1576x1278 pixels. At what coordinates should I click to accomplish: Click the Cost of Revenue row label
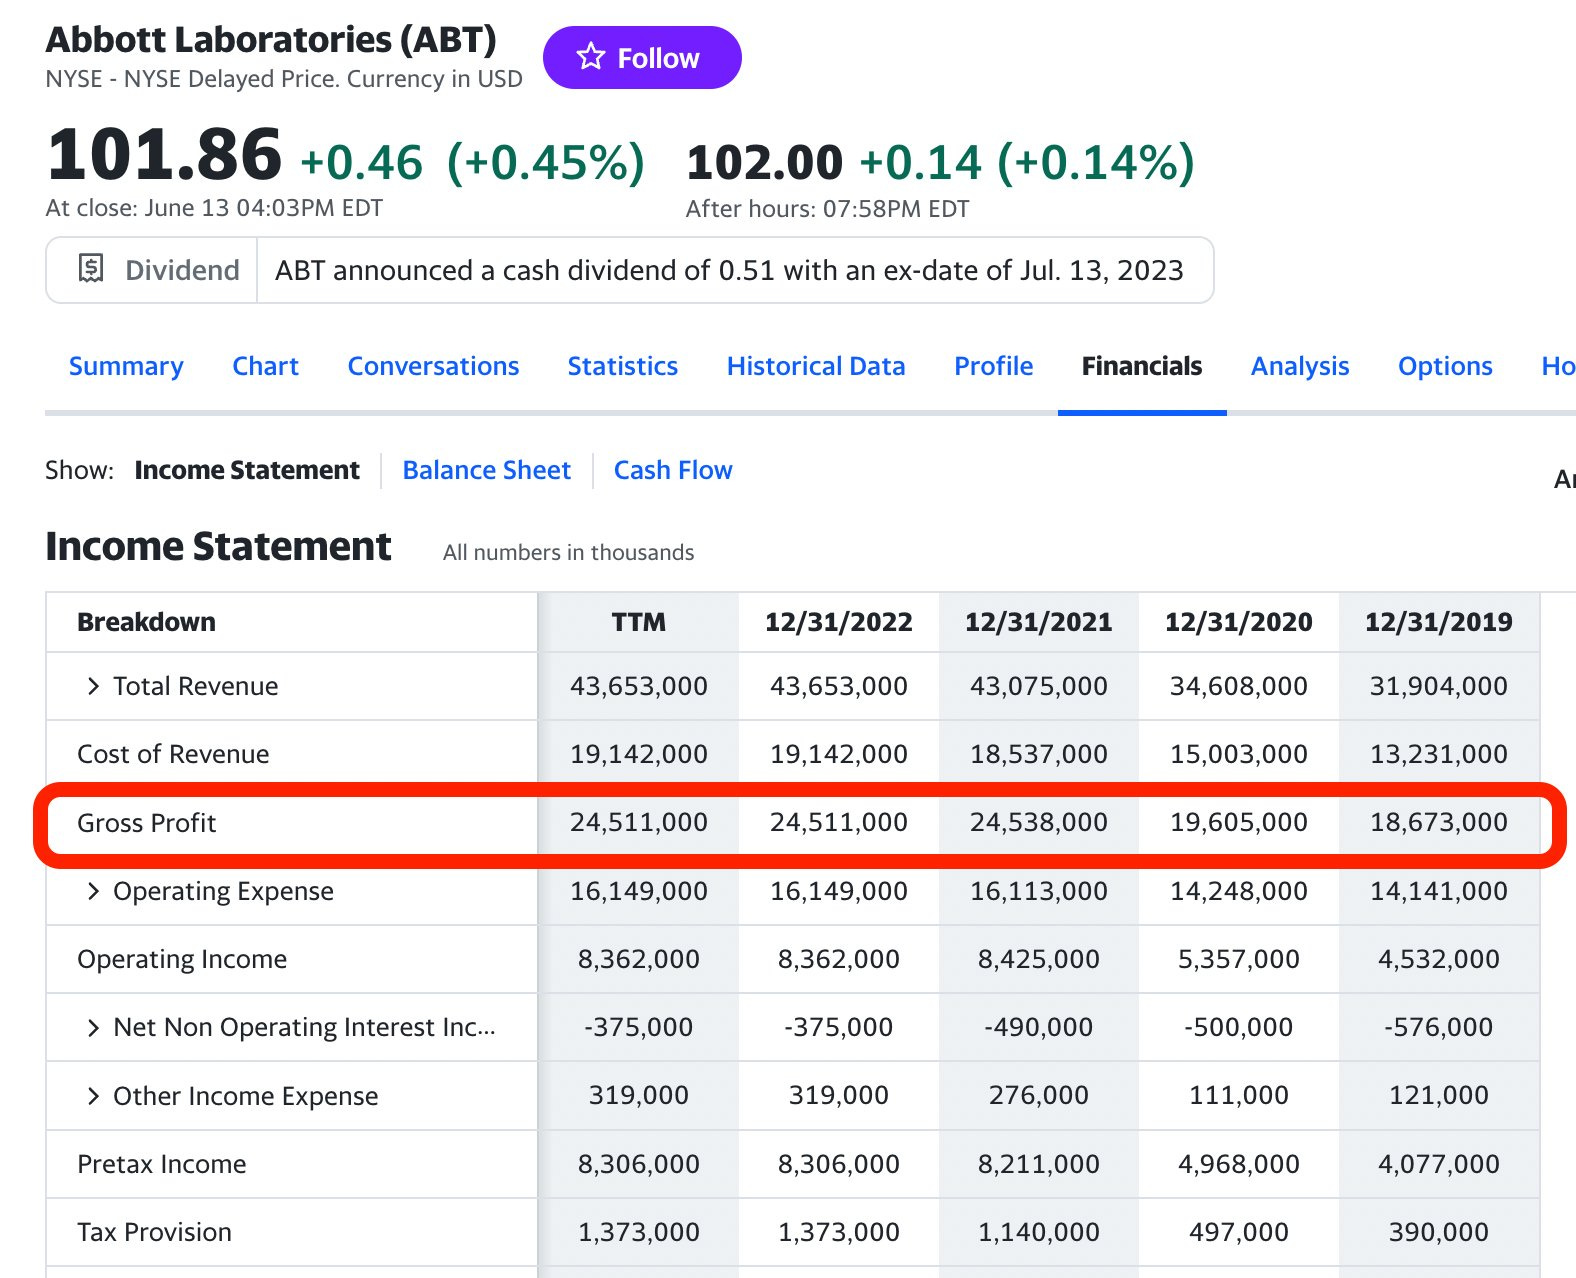point(173,754)
